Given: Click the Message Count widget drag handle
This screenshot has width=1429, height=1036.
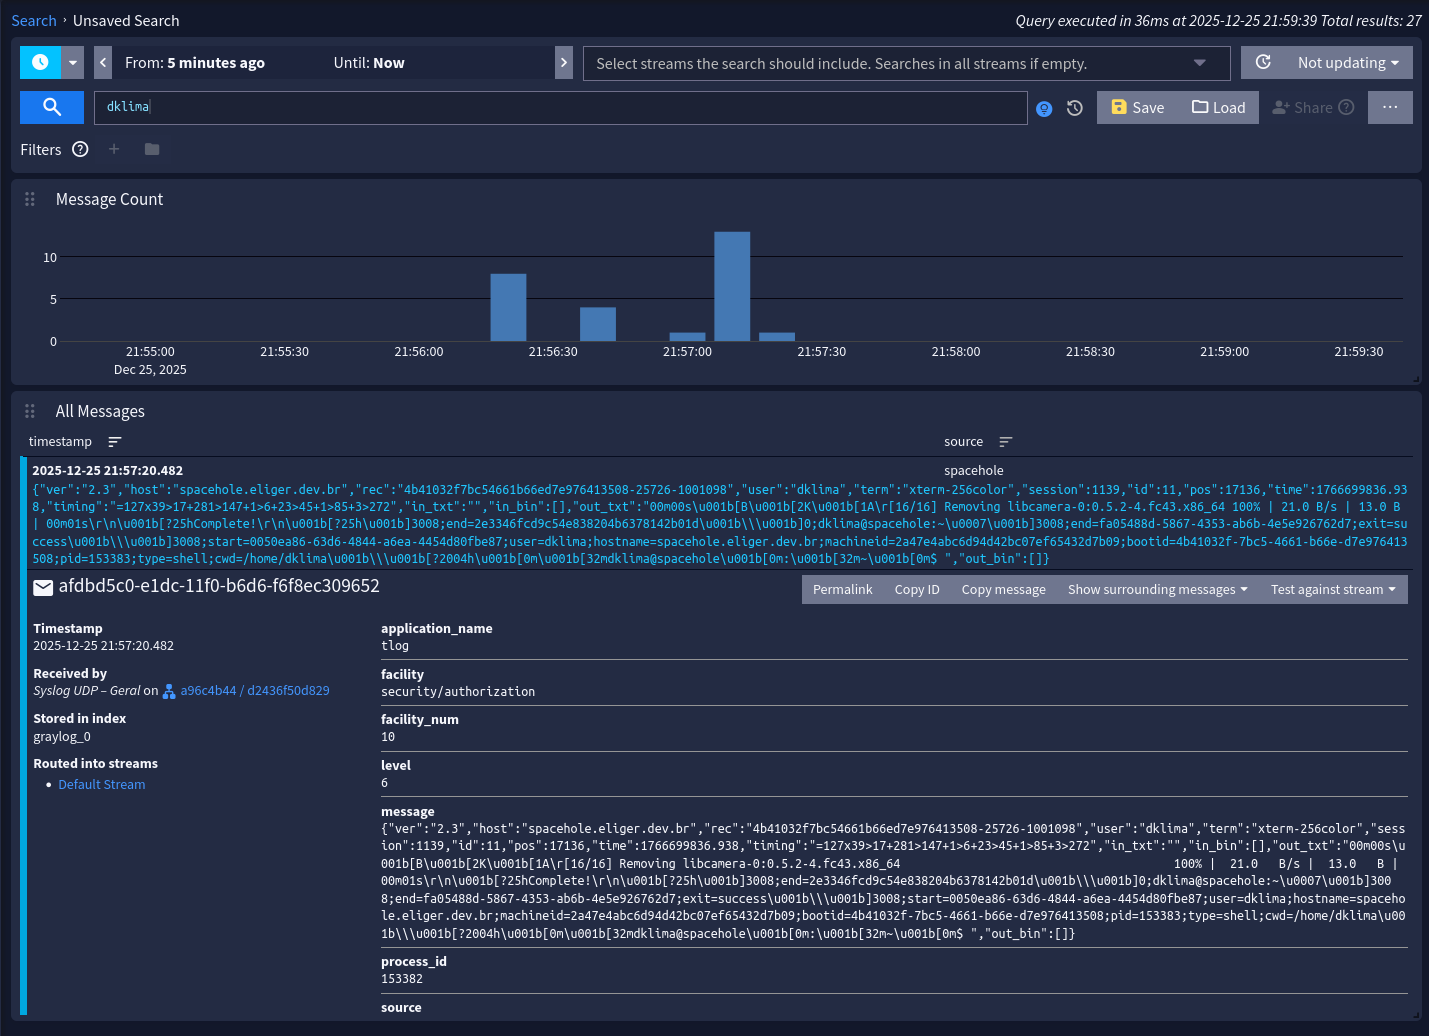Looking at the screenshot, I should pos(30,199).
